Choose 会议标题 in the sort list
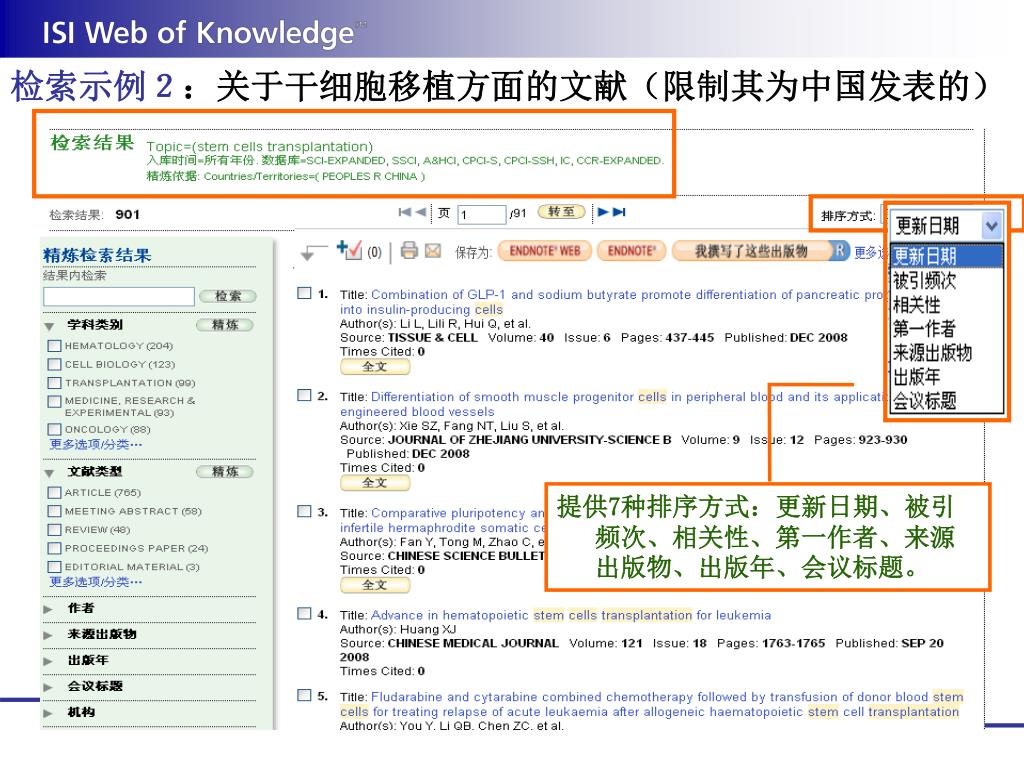Image resolution: width=1024 pixels, height=768 pixels. pyautogui.click(x=946, y=401)
